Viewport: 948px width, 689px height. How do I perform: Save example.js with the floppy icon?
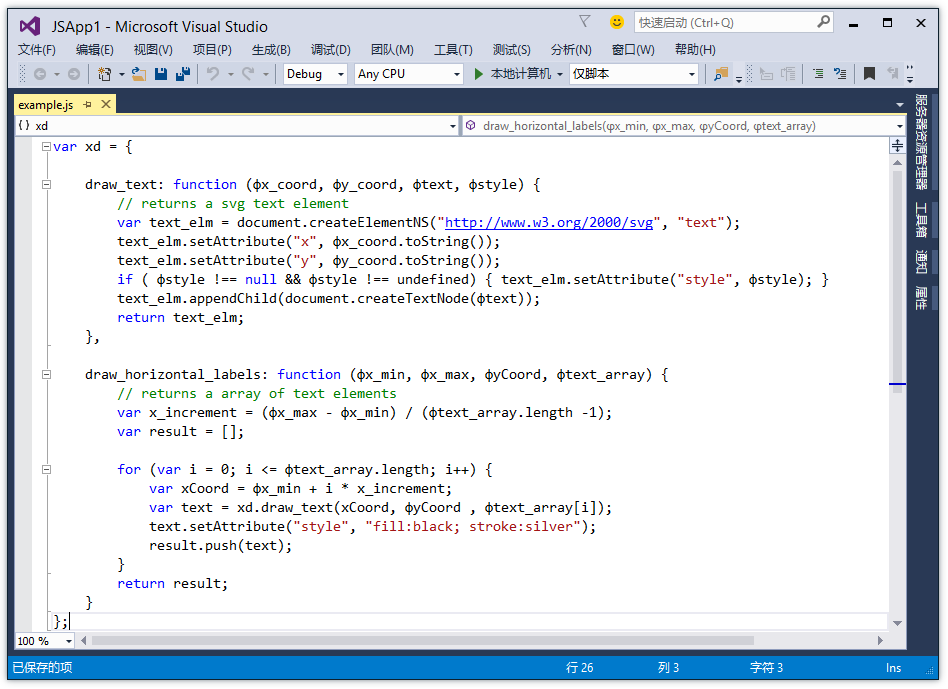(x=161, y=74)
